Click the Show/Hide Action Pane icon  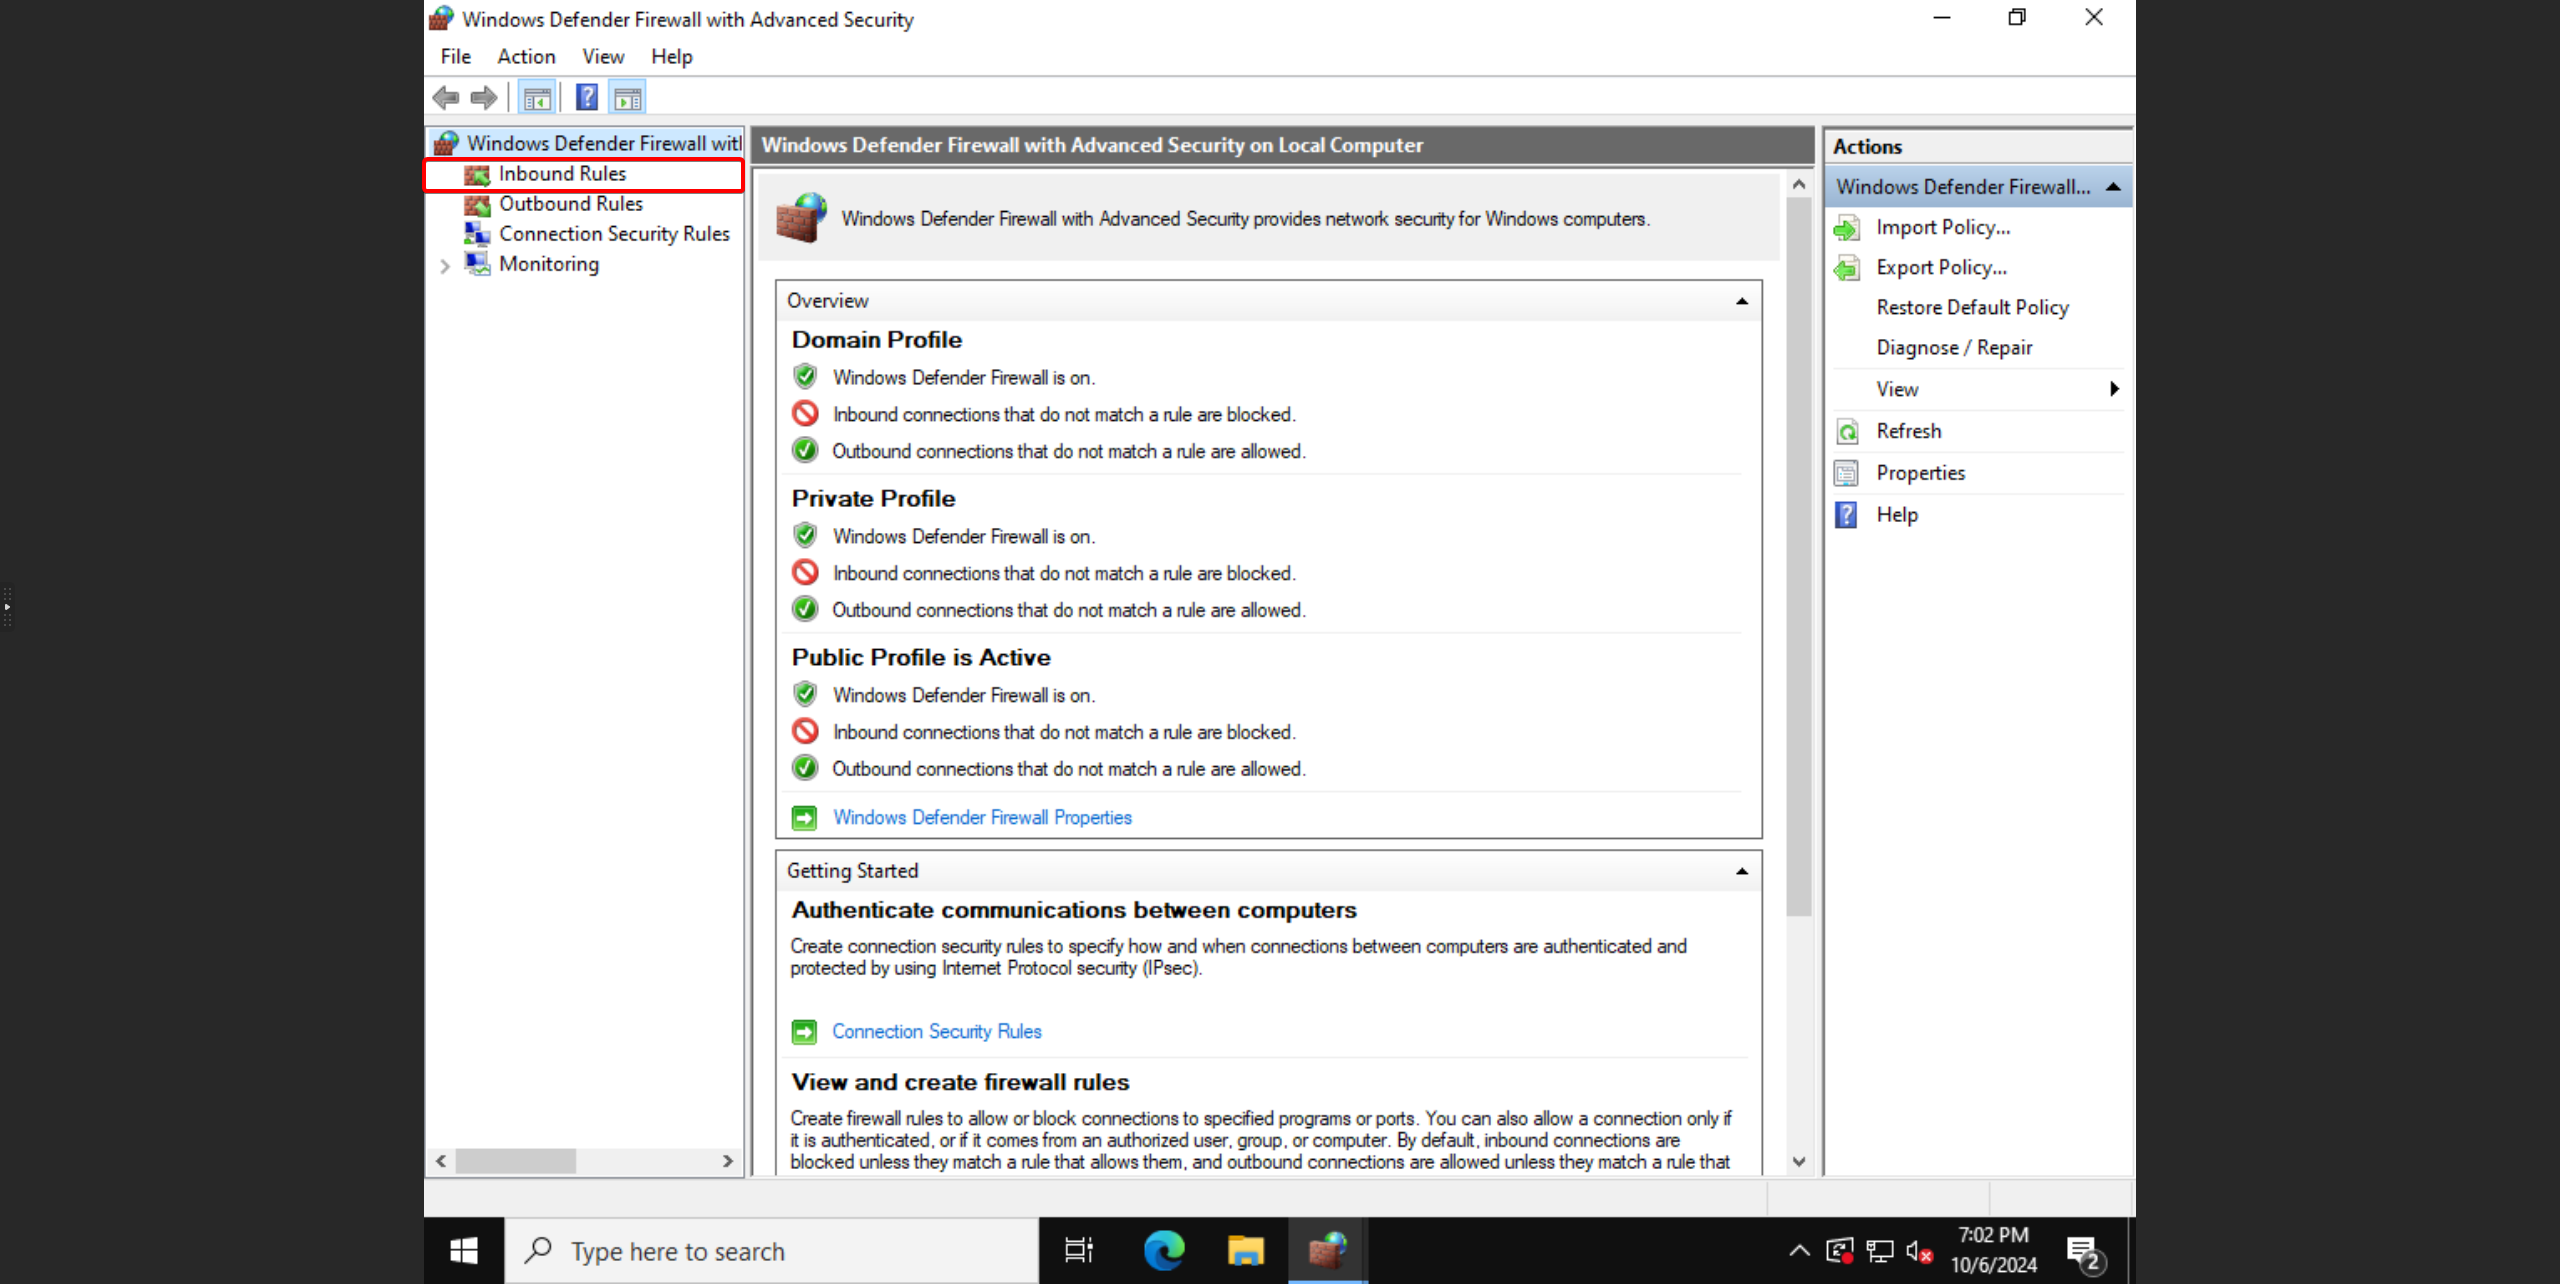(x=628, y=98)
